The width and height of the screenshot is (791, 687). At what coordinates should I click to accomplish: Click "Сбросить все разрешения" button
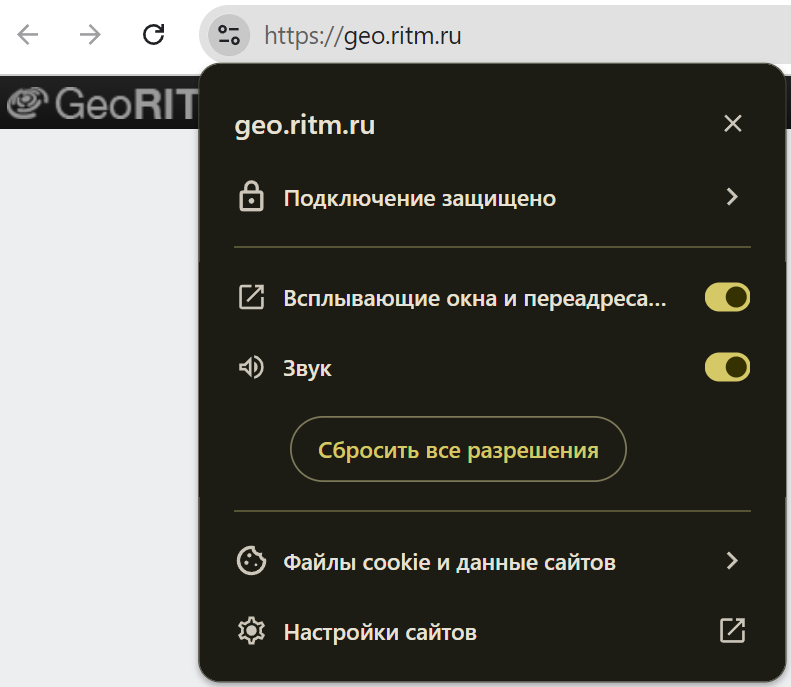tap(458, 450)
